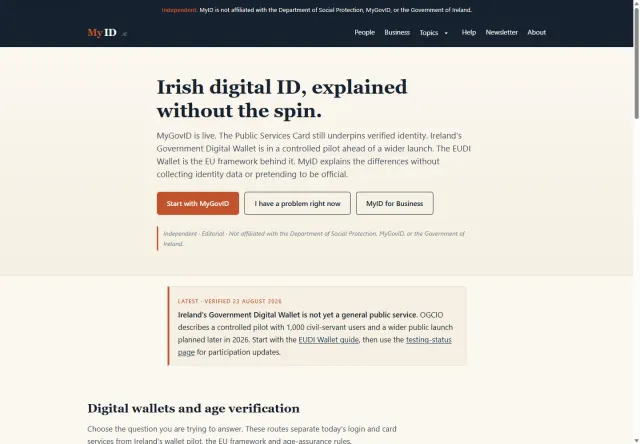
Task: Open the People nav item
Action: 364,32
